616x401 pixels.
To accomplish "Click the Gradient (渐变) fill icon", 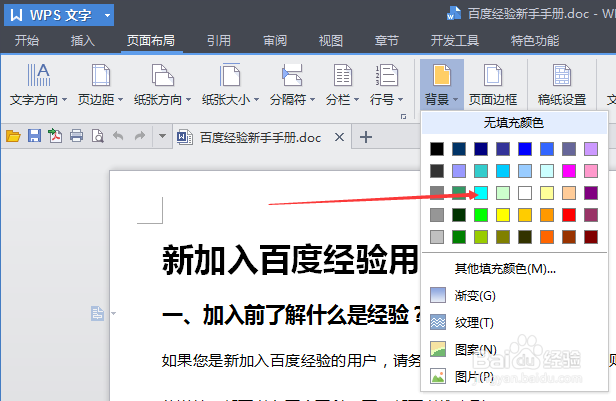I will pos(438,295).
